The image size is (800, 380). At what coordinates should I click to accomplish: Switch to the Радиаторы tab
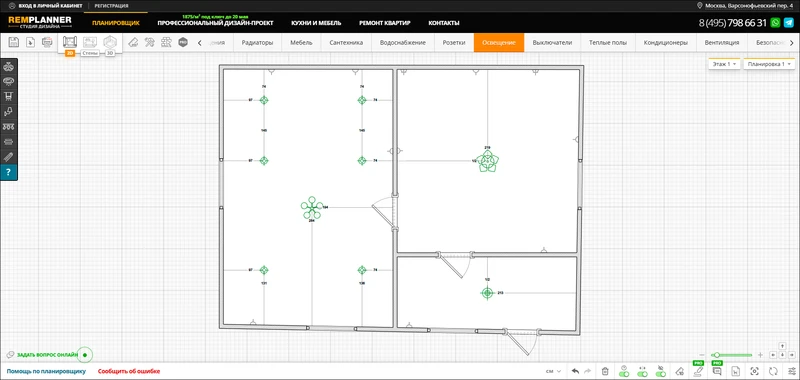tap(258, 42)
